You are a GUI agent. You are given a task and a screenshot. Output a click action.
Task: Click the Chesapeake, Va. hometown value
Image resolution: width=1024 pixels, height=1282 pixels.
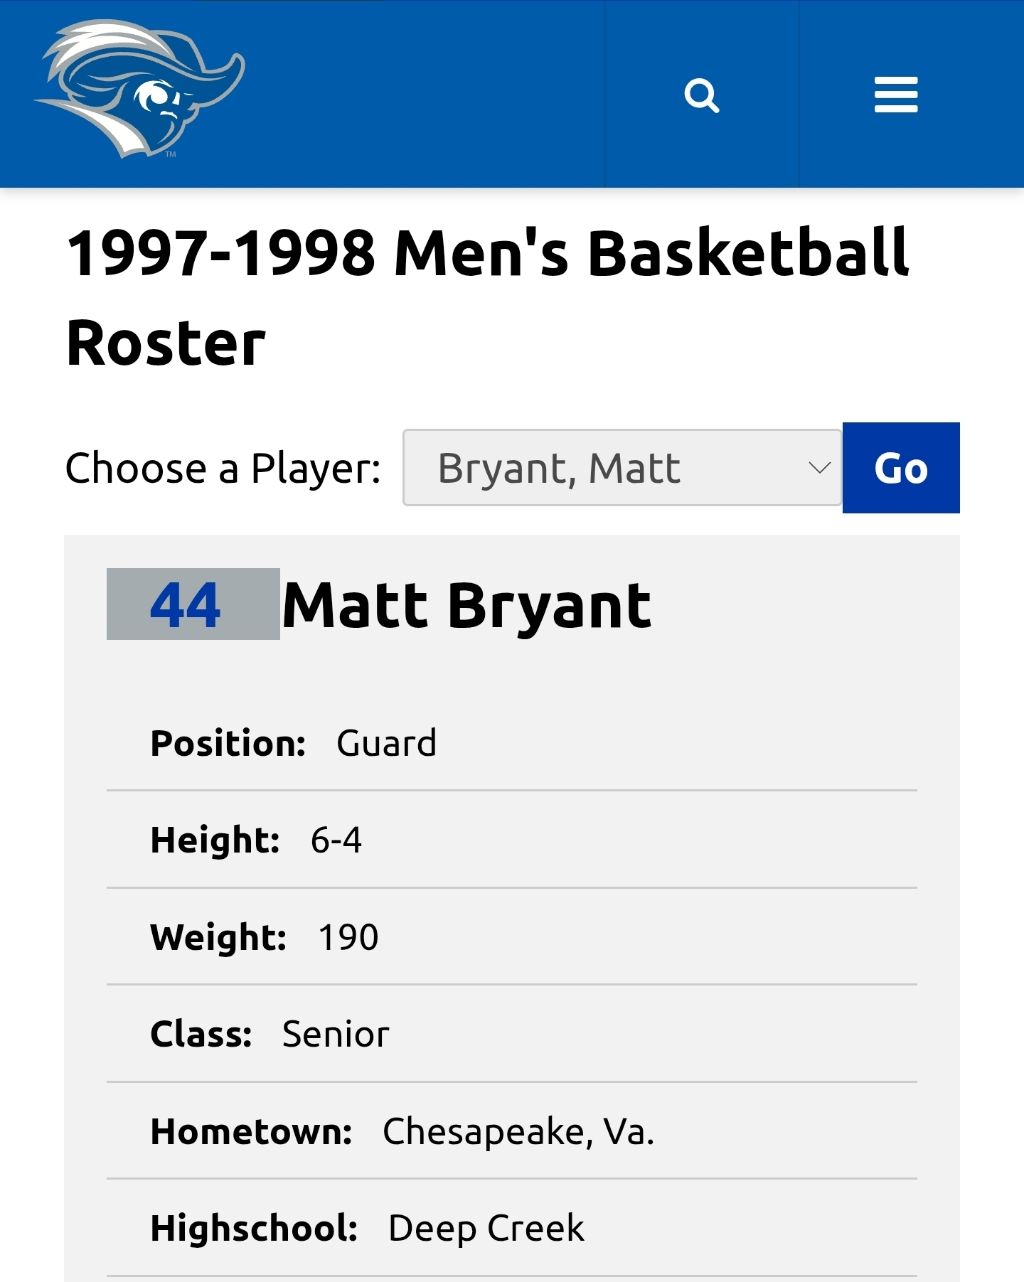pos(518,1131)
